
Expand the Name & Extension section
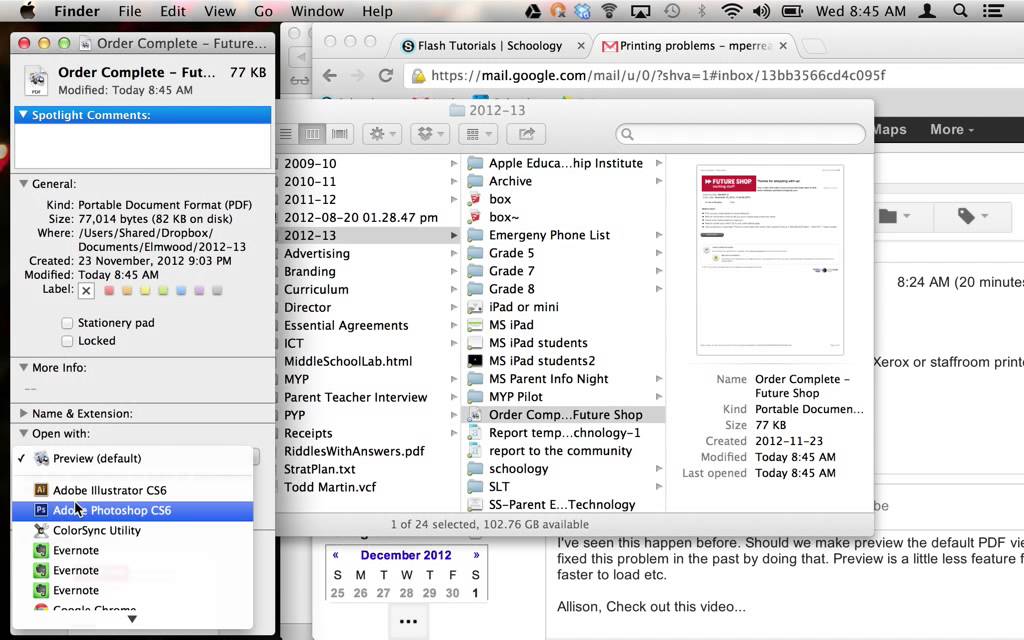tap(24, 413)
